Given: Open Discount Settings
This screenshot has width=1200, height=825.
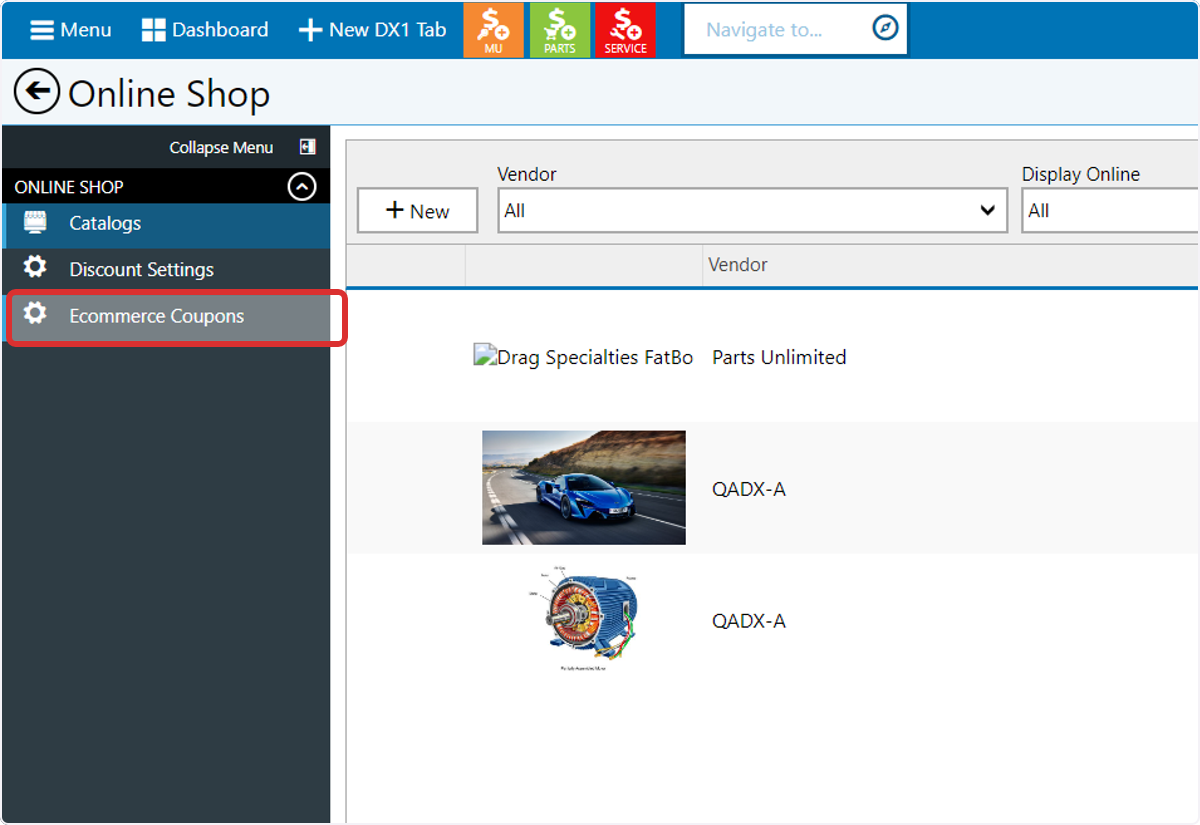Looking at the screenshot, I should coord(166,269).
